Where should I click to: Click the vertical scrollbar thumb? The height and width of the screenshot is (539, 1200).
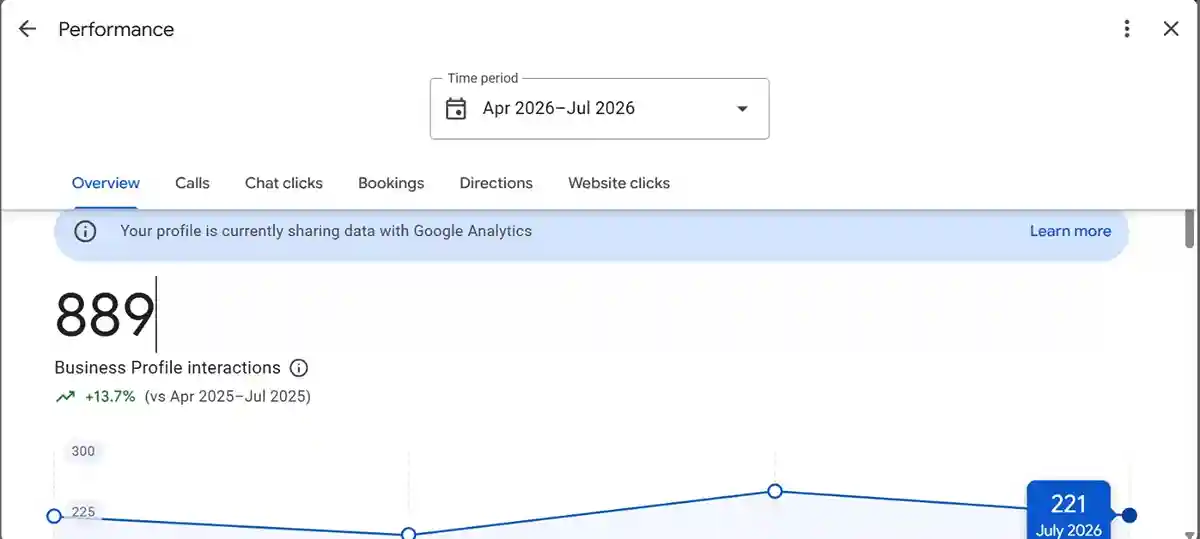[x=1189, y=228]
